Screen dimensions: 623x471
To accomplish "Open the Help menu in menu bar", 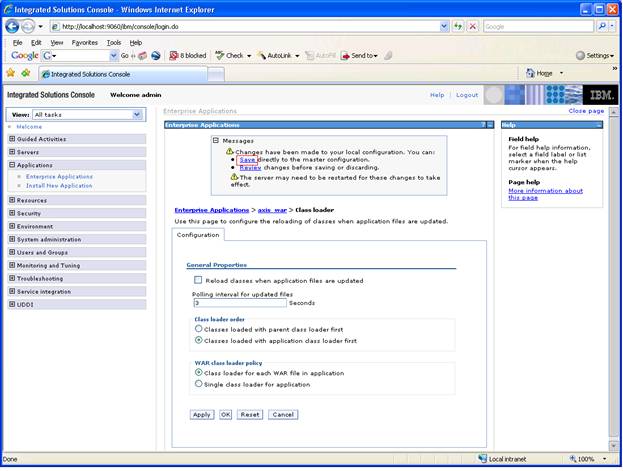I will (135, 43).
